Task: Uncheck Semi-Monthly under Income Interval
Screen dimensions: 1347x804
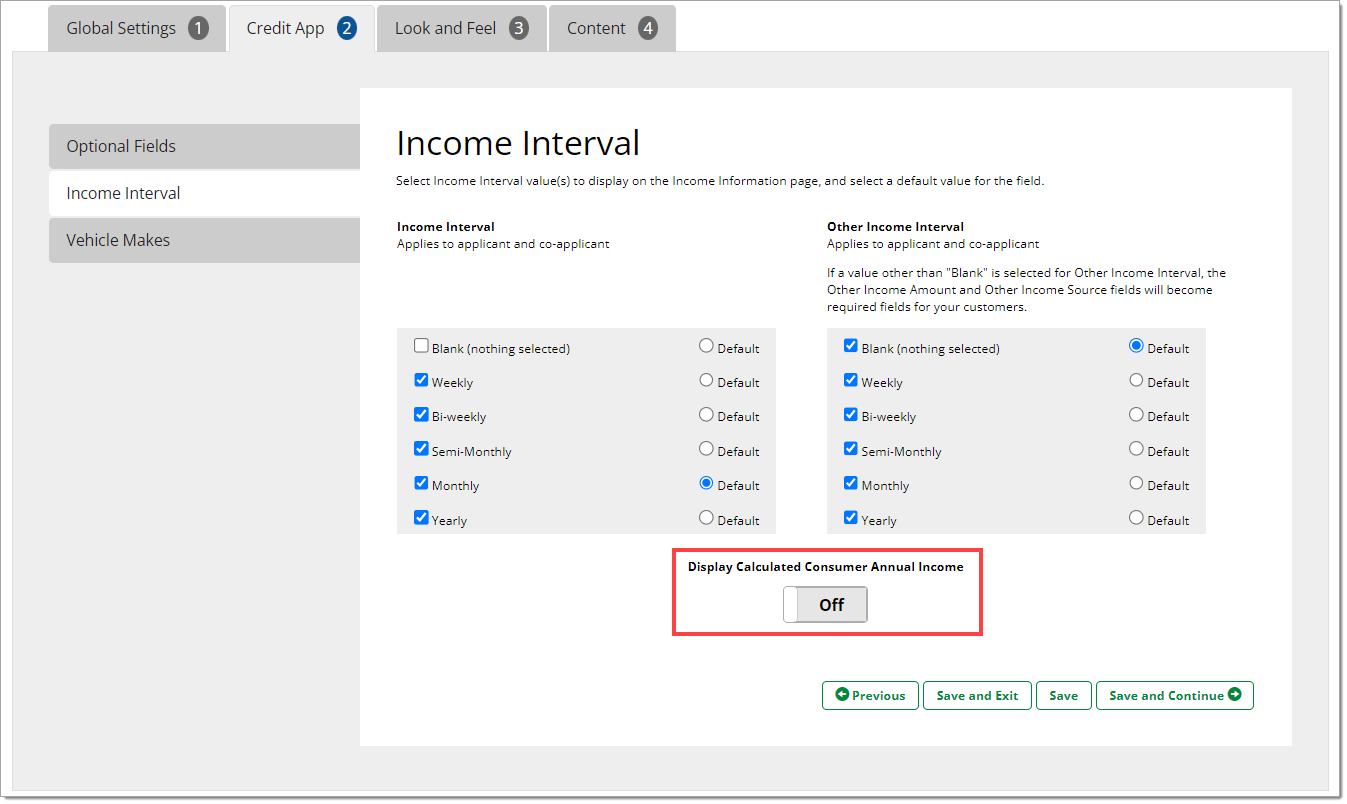Action: point(421,449)
